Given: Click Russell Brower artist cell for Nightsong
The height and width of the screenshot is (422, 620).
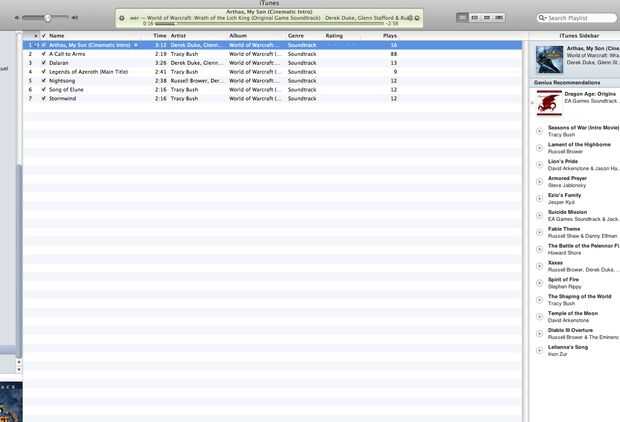Looking at the screenshot, I should click(197, 81).
